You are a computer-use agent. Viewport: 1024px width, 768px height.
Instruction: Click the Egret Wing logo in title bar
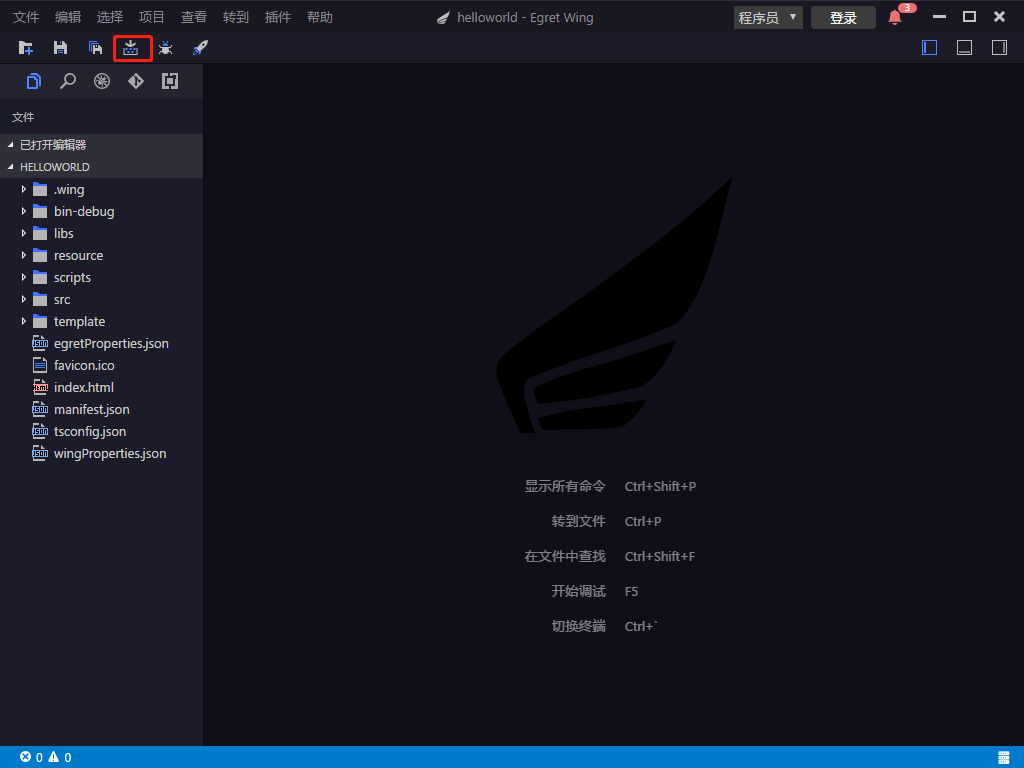[443, 18]
